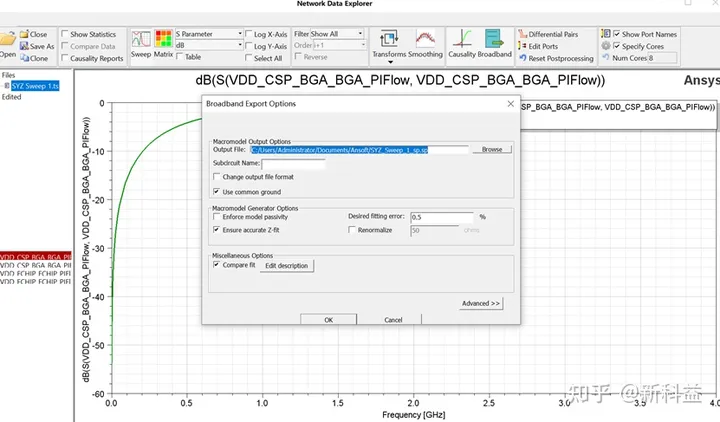Click the Clone icon

click(x=24, y=58)
